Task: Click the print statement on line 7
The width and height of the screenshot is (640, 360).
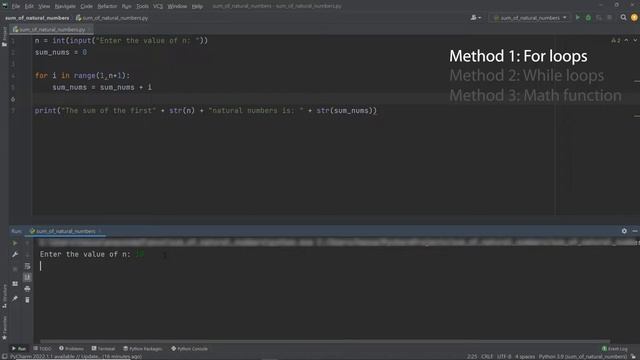Action: (206, 111)
